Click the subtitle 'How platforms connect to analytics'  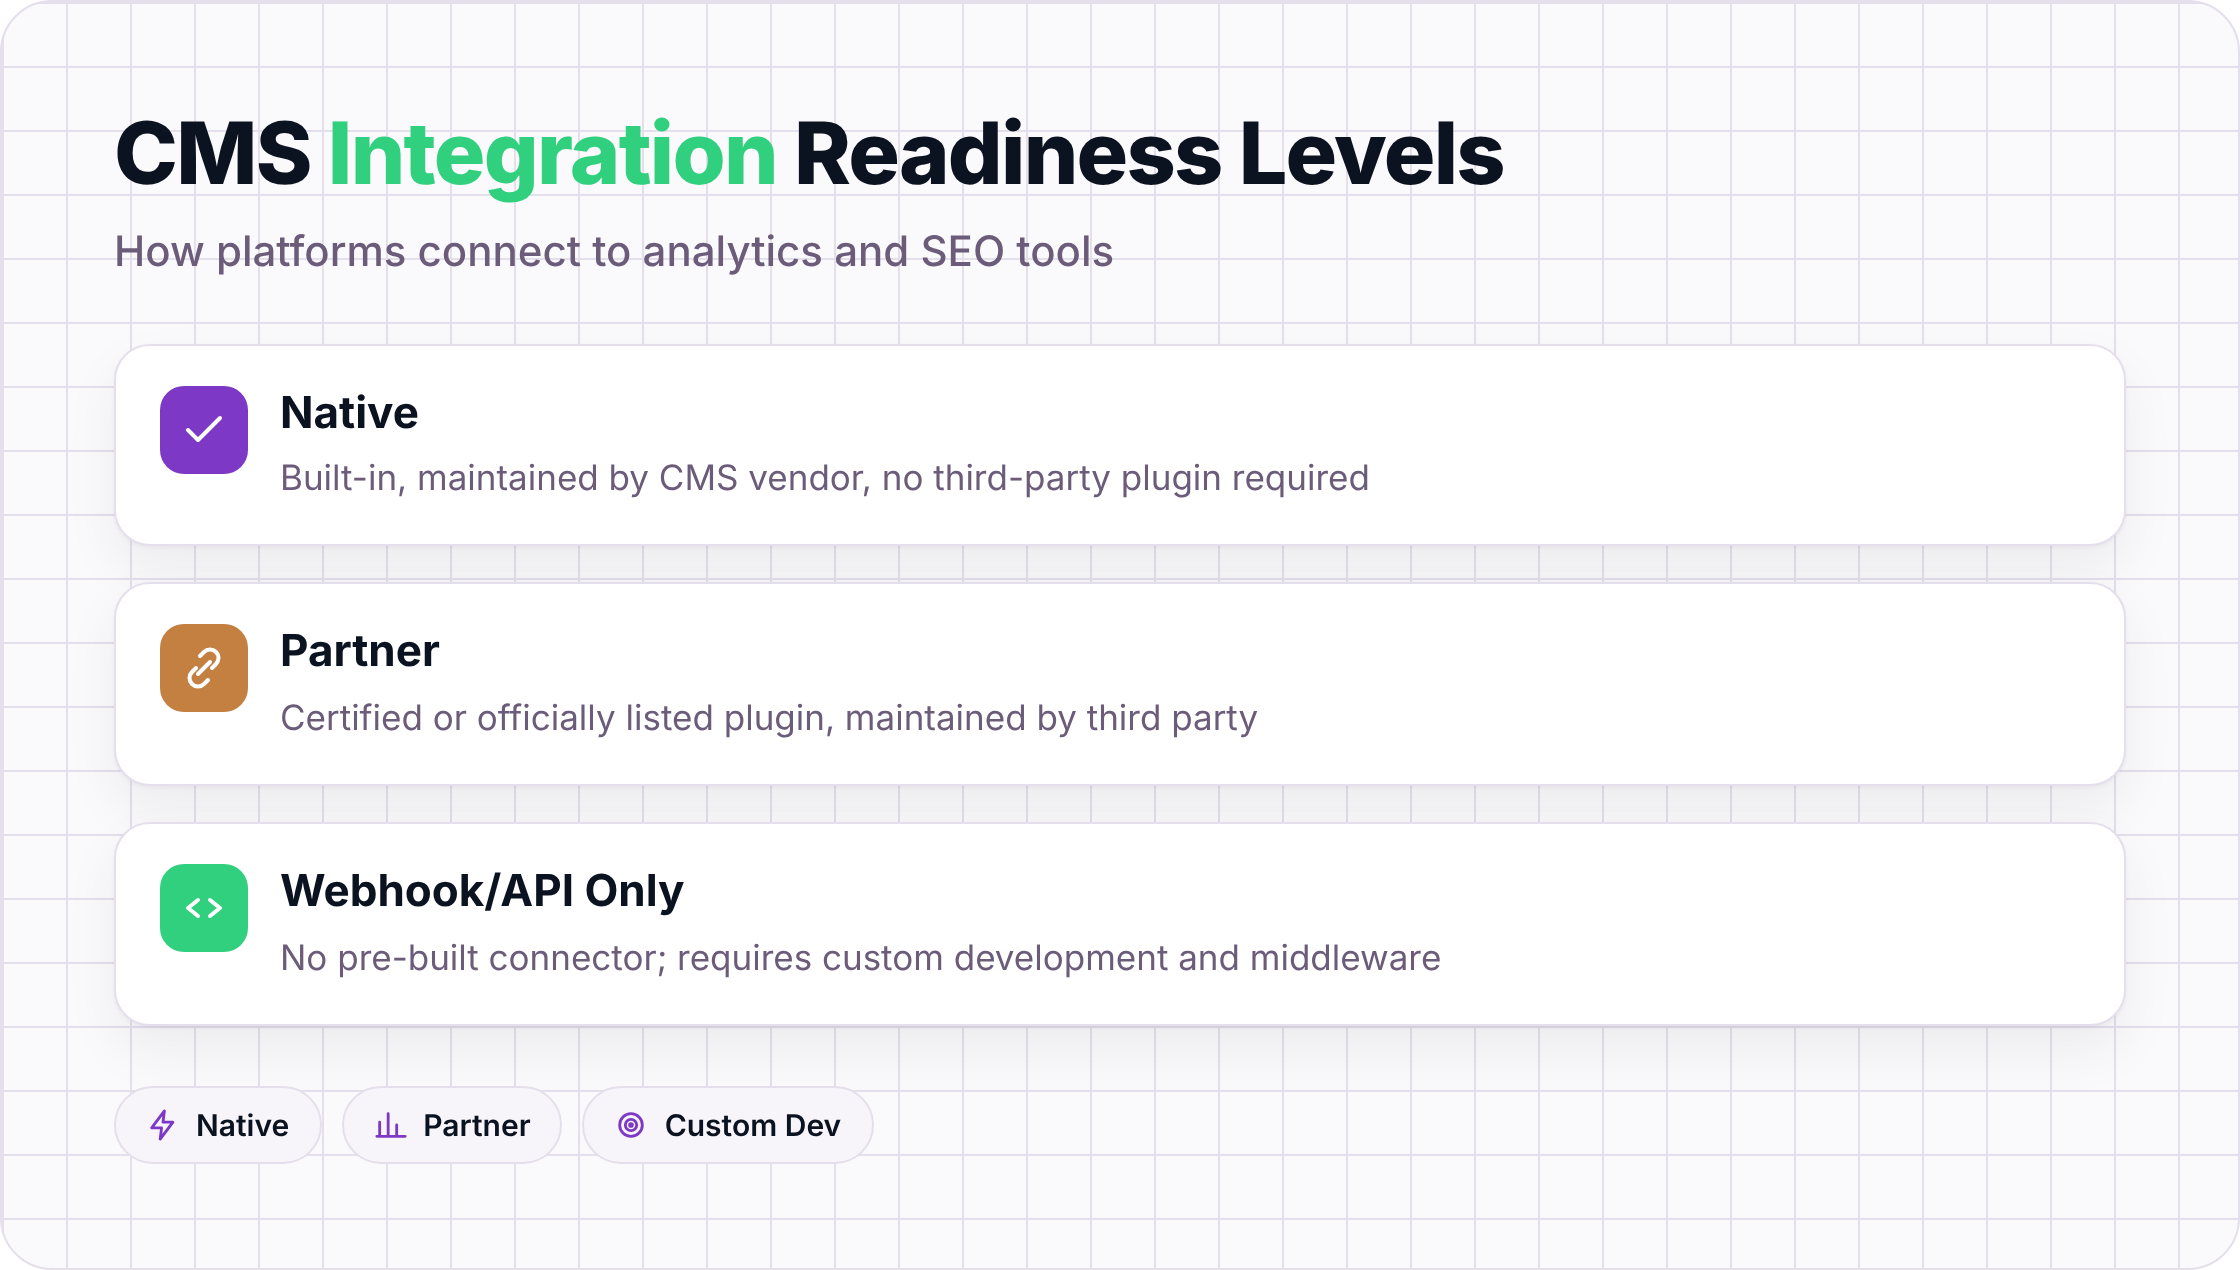(614, 251)
